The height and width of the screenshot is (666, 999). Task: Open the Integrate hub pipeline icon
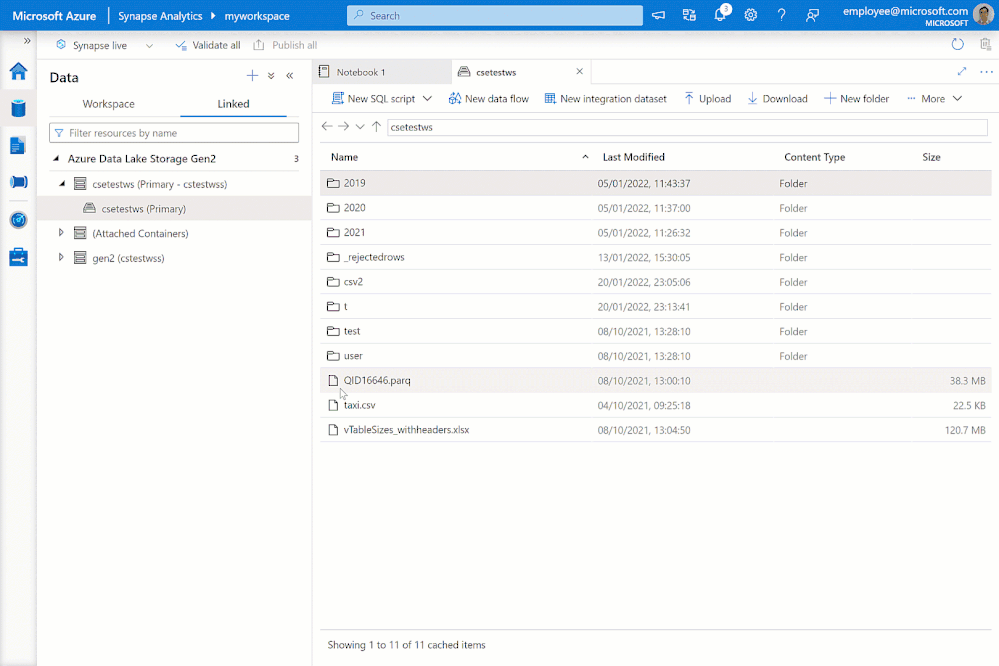click(x=18, y=182)
